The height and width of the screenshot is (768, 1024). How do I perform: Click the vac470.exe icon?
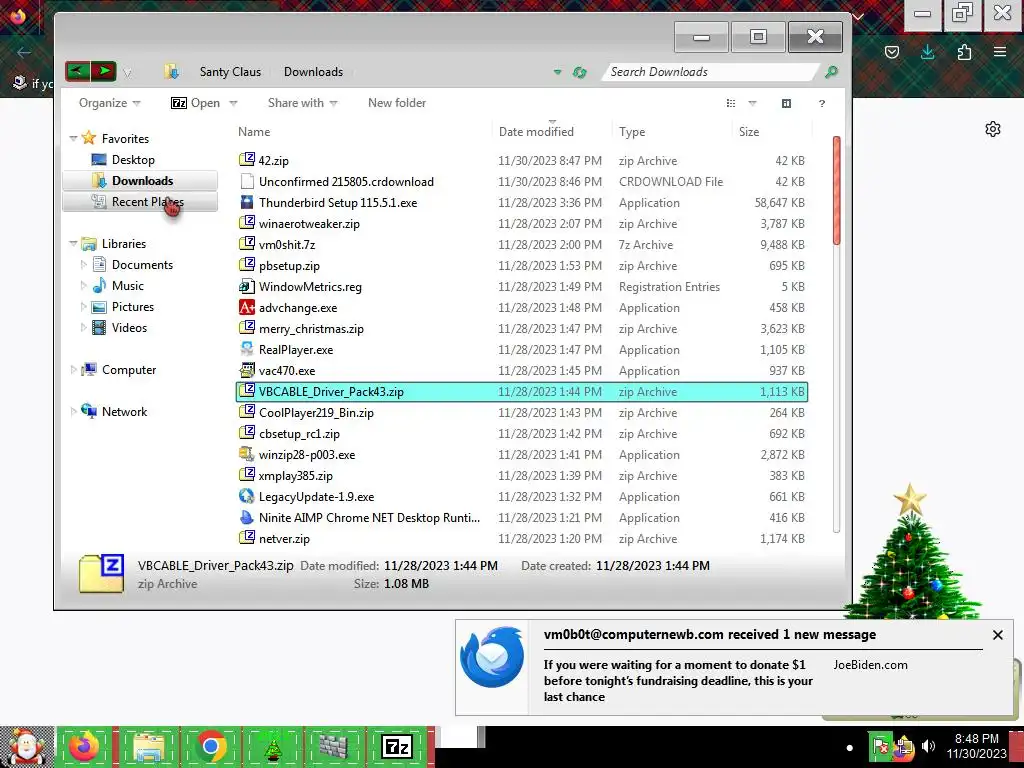[247, 370]
